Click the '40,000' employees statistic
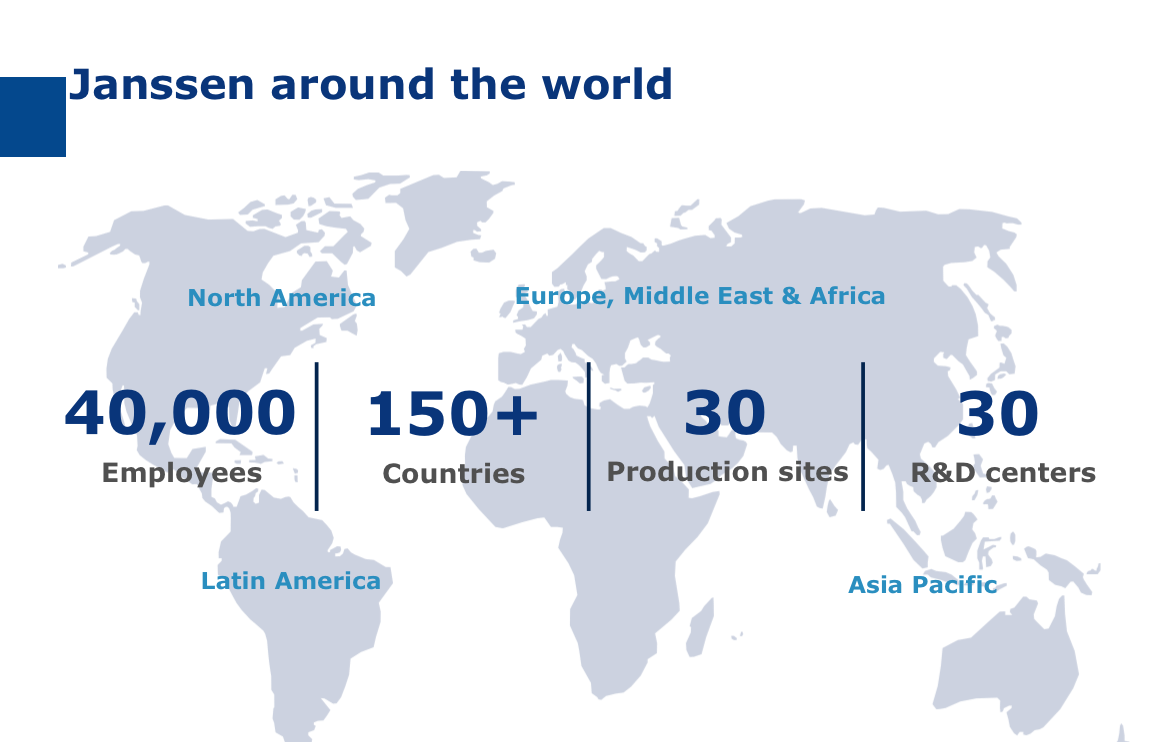 [181, 412]
